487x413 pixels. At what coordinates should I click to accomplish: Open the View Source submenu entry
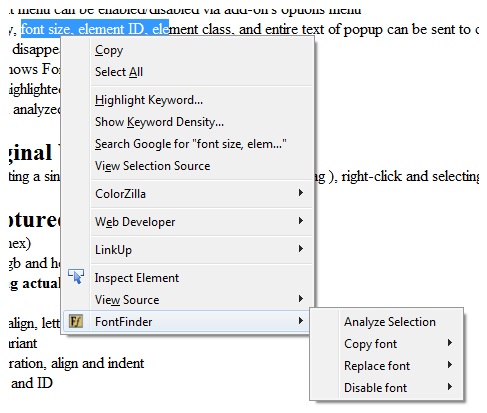tap(188, 300)
